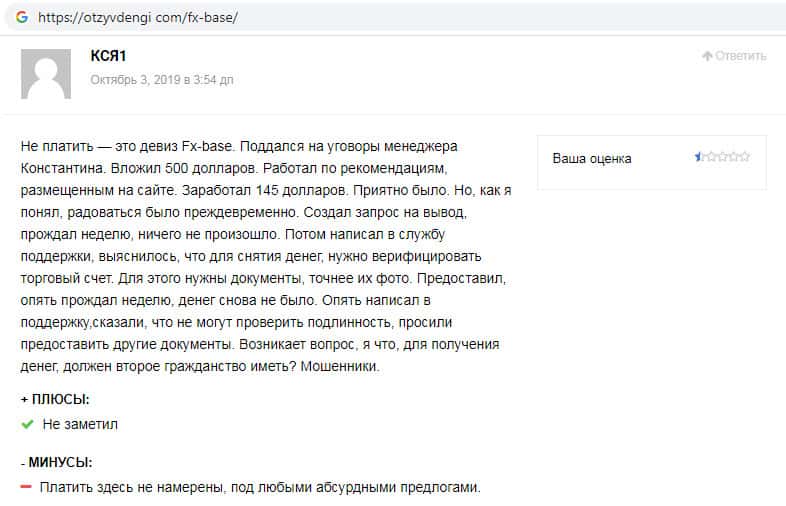
Task: Click the red minus icon under МИНУСЫ
Action: (26, 486)
